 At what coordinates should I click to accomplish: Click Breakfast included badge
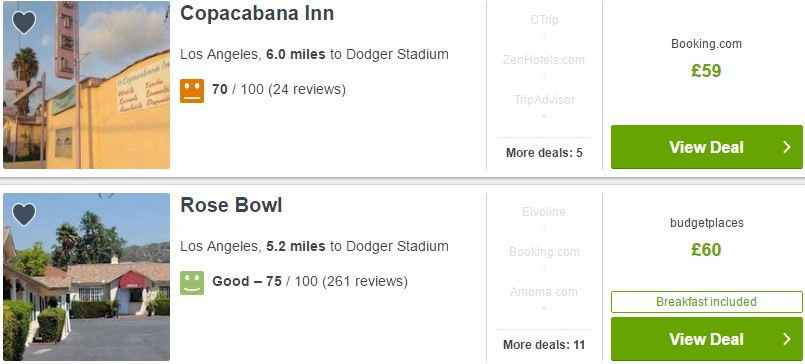pyautogui.click(x=706, y=302)
